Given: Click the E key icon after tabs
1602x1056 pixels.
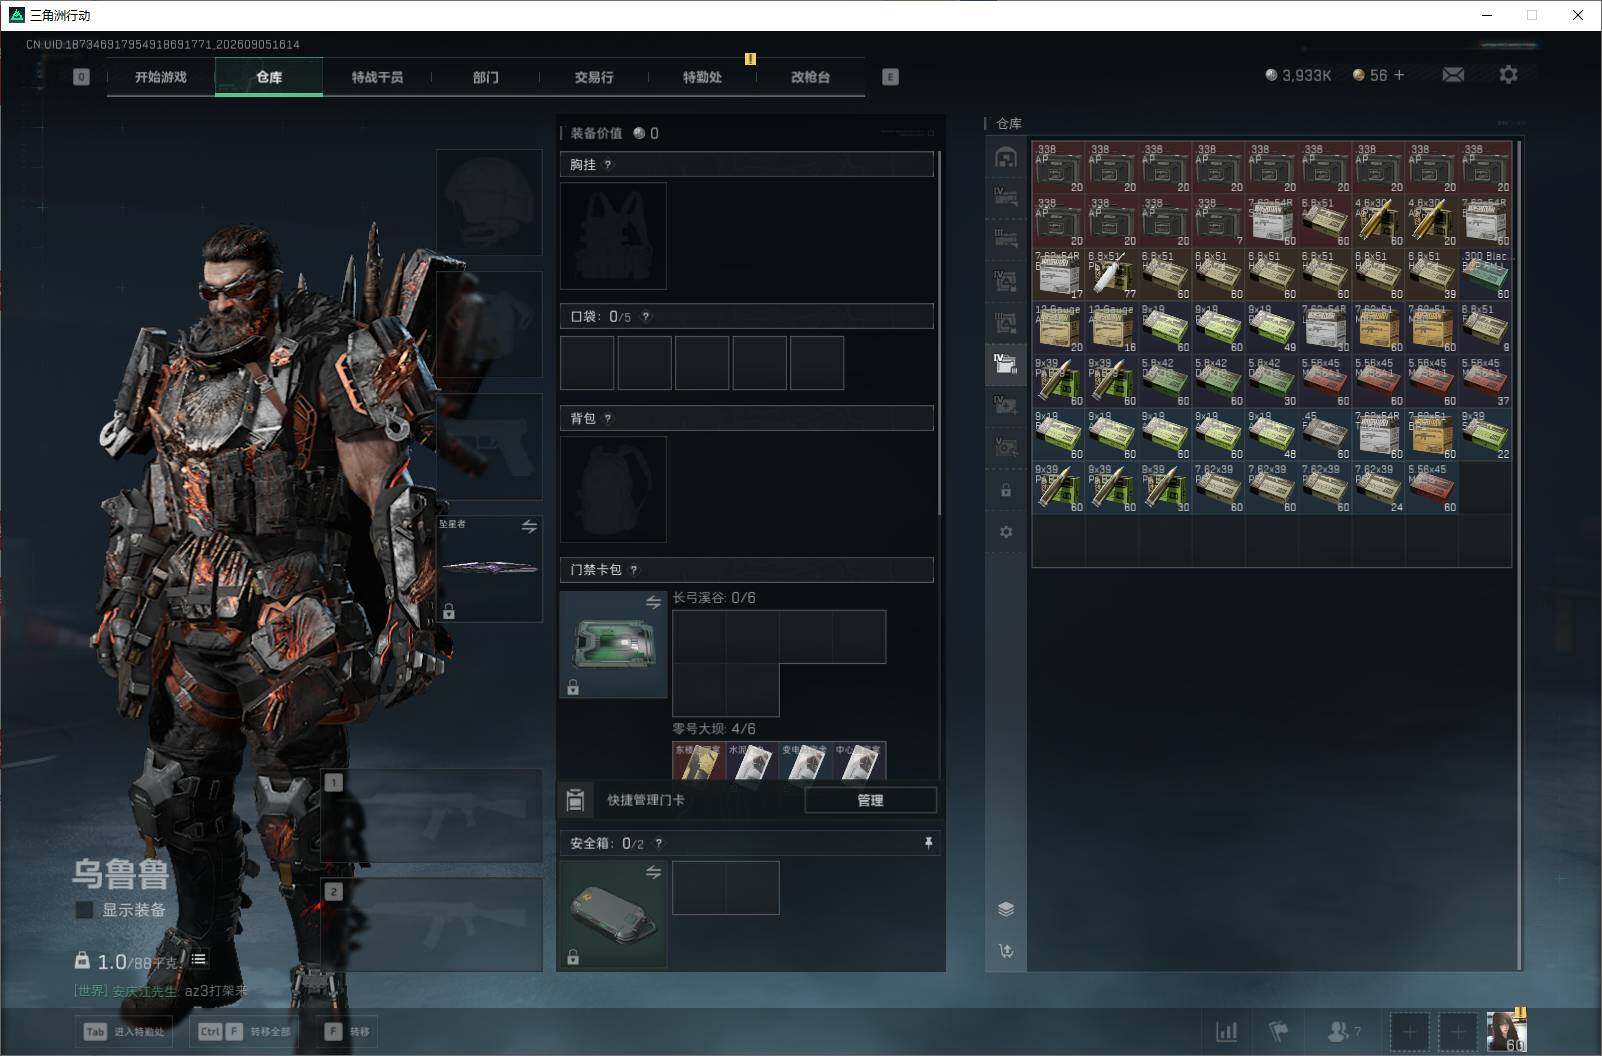Looking at the screenshot, I should 890,77.
